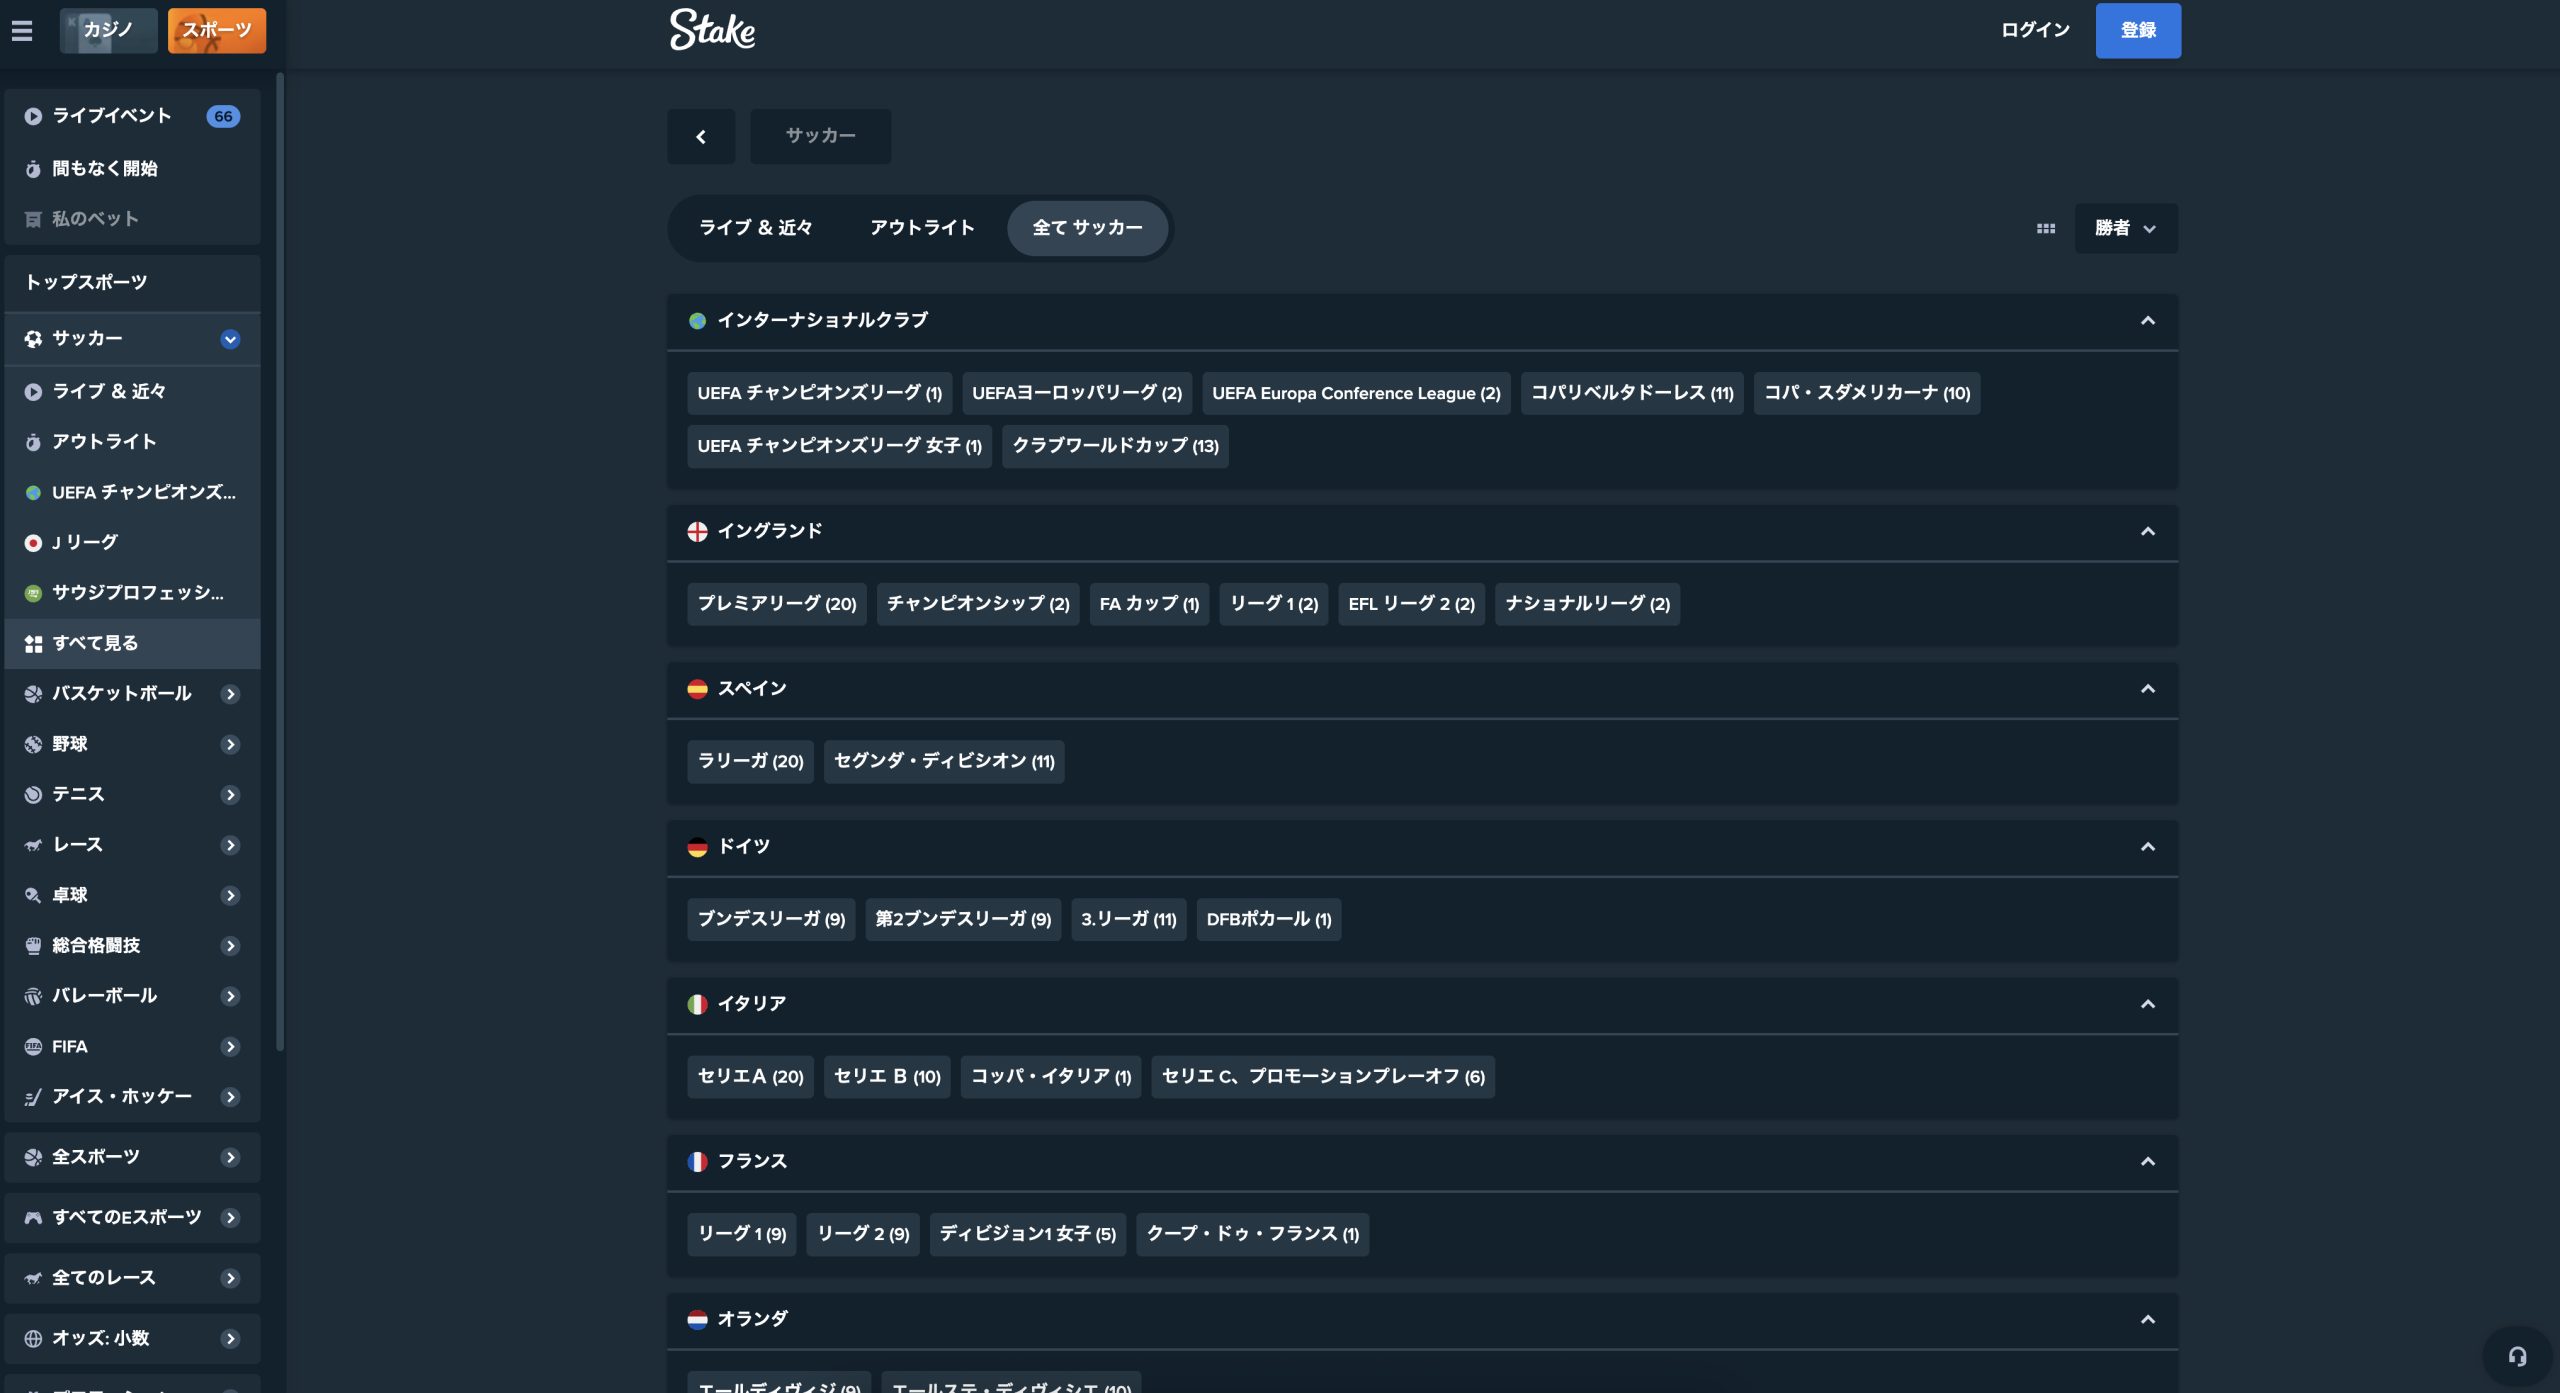Collapse the イングランド section

[x=2147, y=532]
